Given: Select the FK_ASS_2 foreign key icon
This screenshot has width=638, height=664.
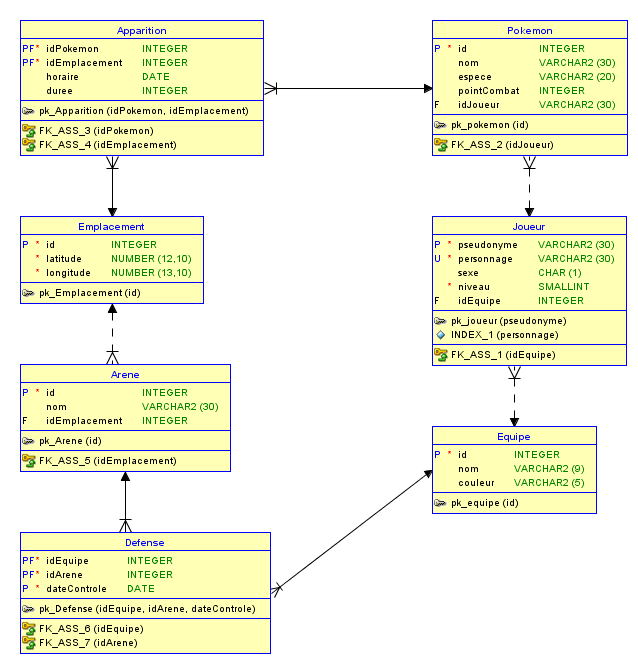Looking at the screenshot, I should (x=441, y=145).
